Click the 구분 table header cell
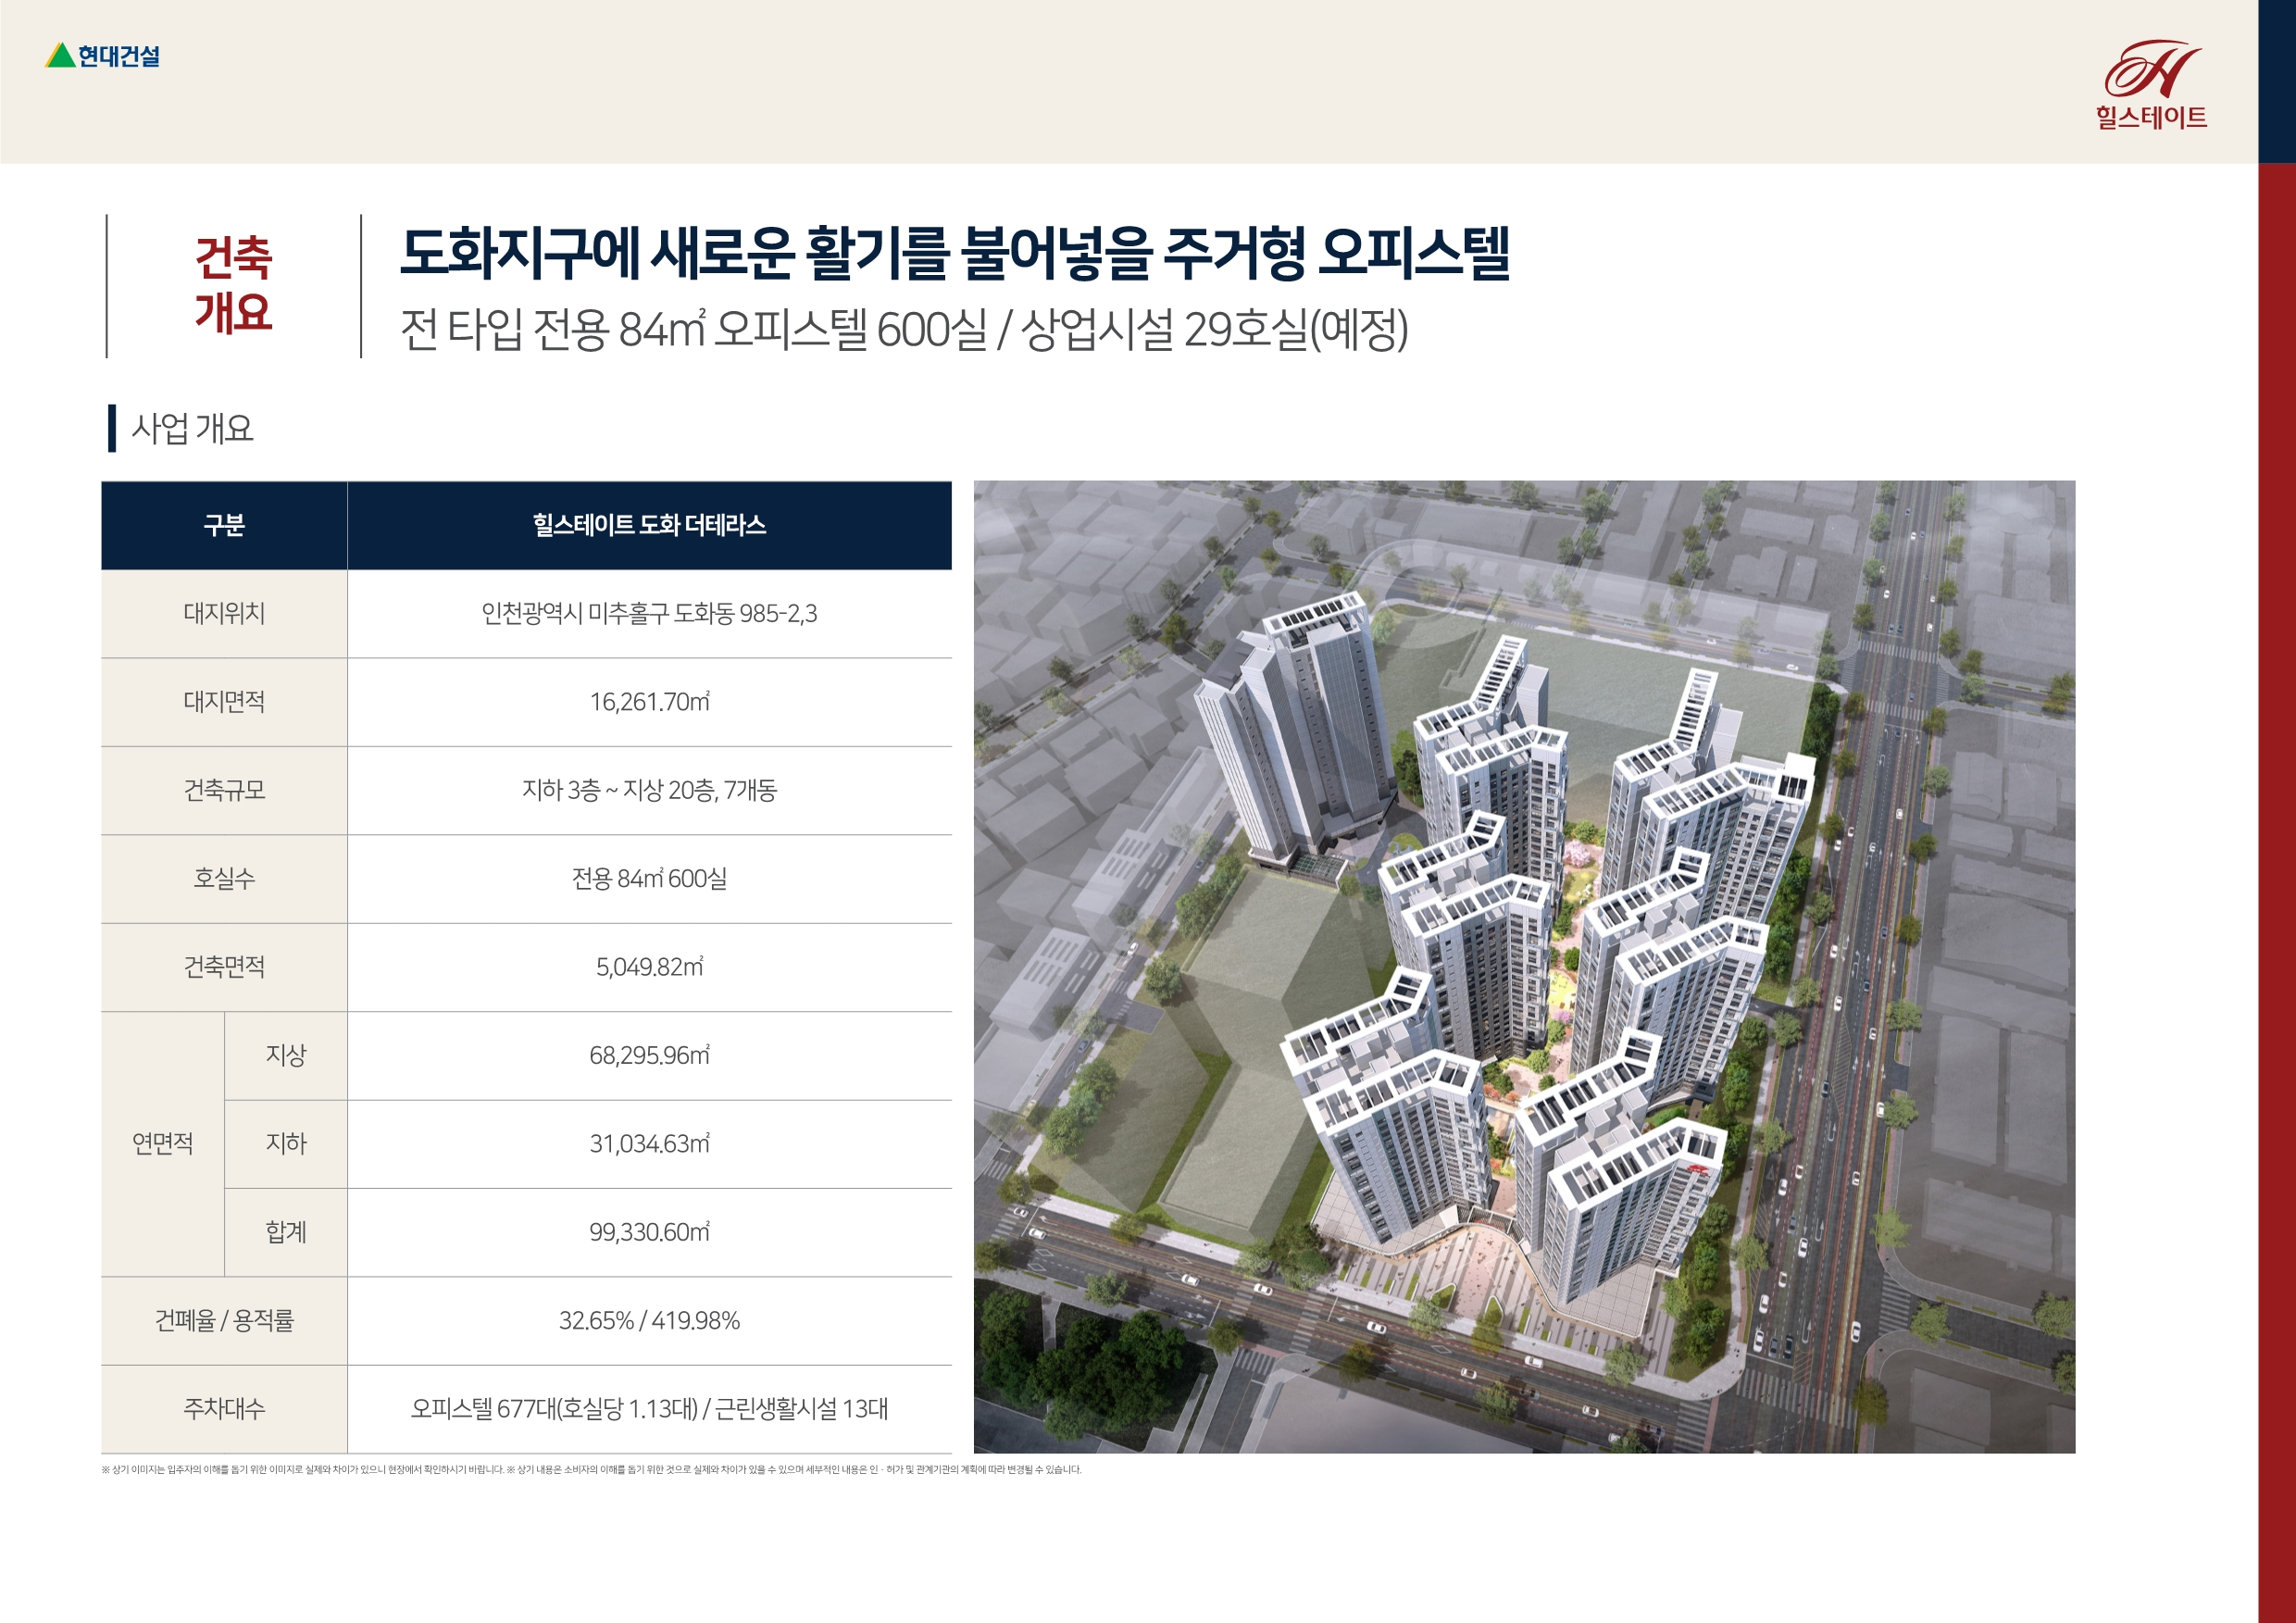The image size is (2296, 1623). 224,525
